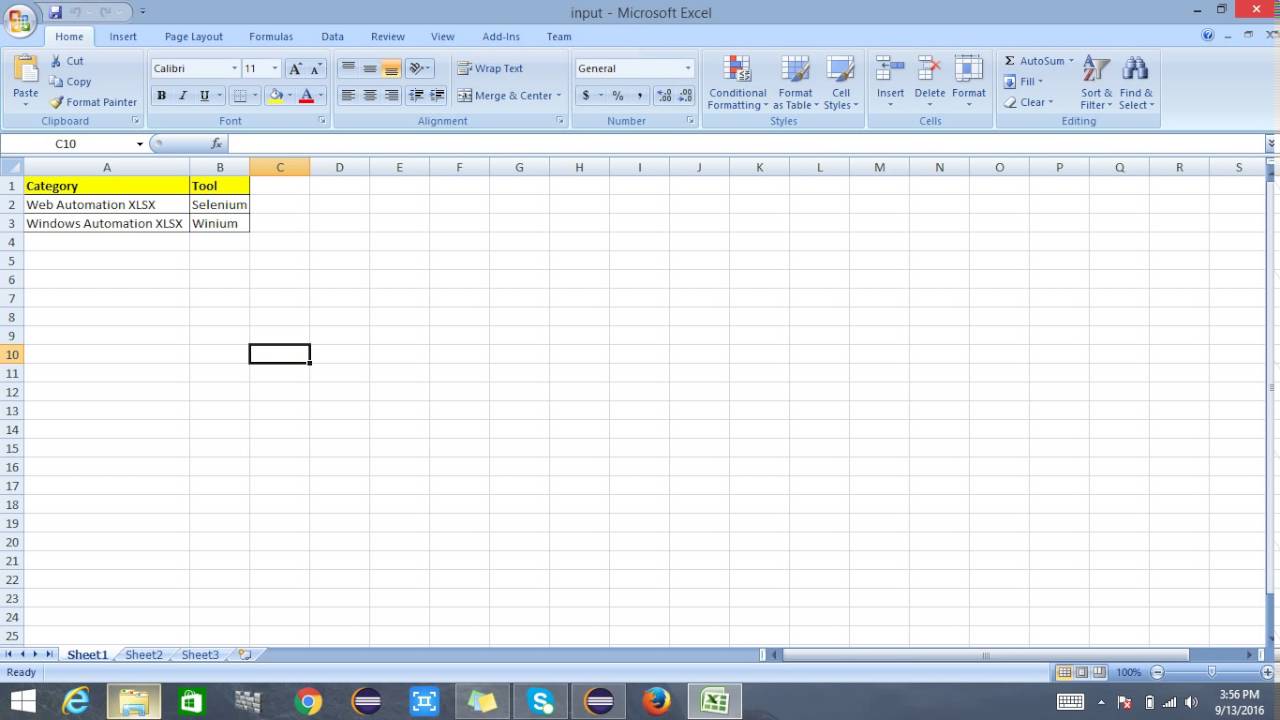Click the Delete cells icon

pos(929,69)
